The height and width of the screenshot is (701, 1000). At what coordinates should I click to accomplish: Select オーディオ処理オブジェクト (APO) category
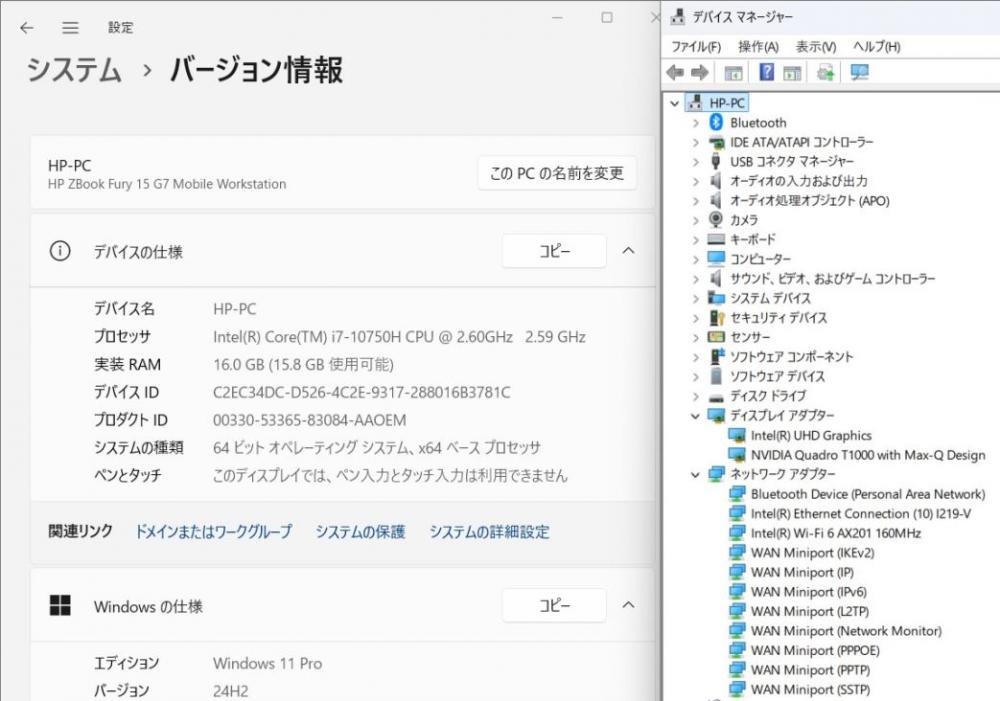[810, 201]
